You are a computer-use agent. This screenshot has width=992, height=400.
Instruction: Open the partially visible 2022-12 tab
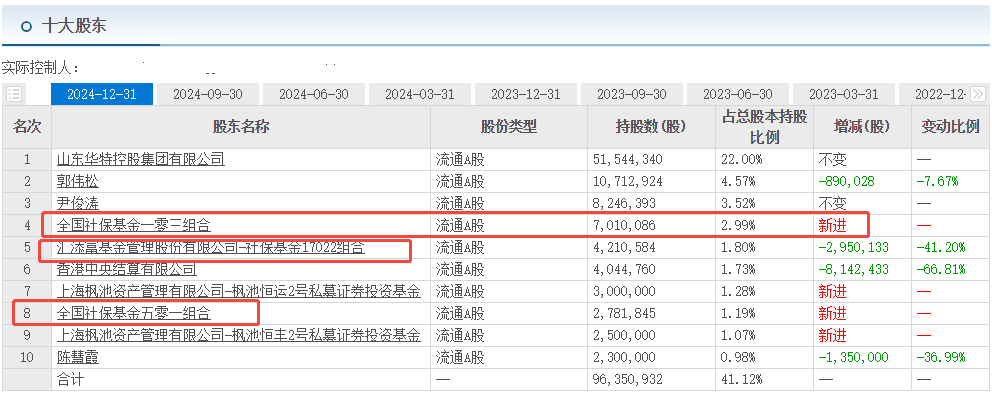click(936, 94)
